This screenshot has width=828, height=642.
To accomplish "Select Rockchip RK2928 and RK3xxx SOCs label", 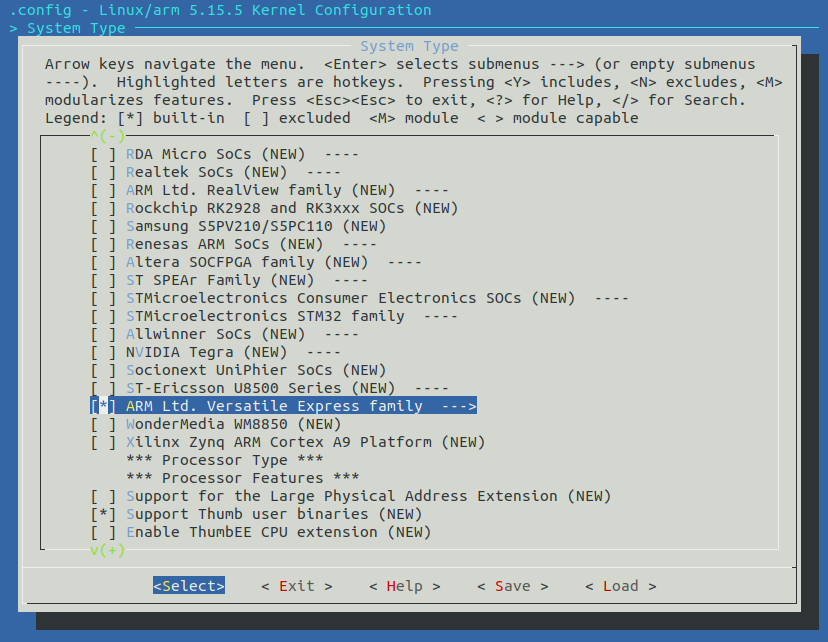I will point(292,208).
